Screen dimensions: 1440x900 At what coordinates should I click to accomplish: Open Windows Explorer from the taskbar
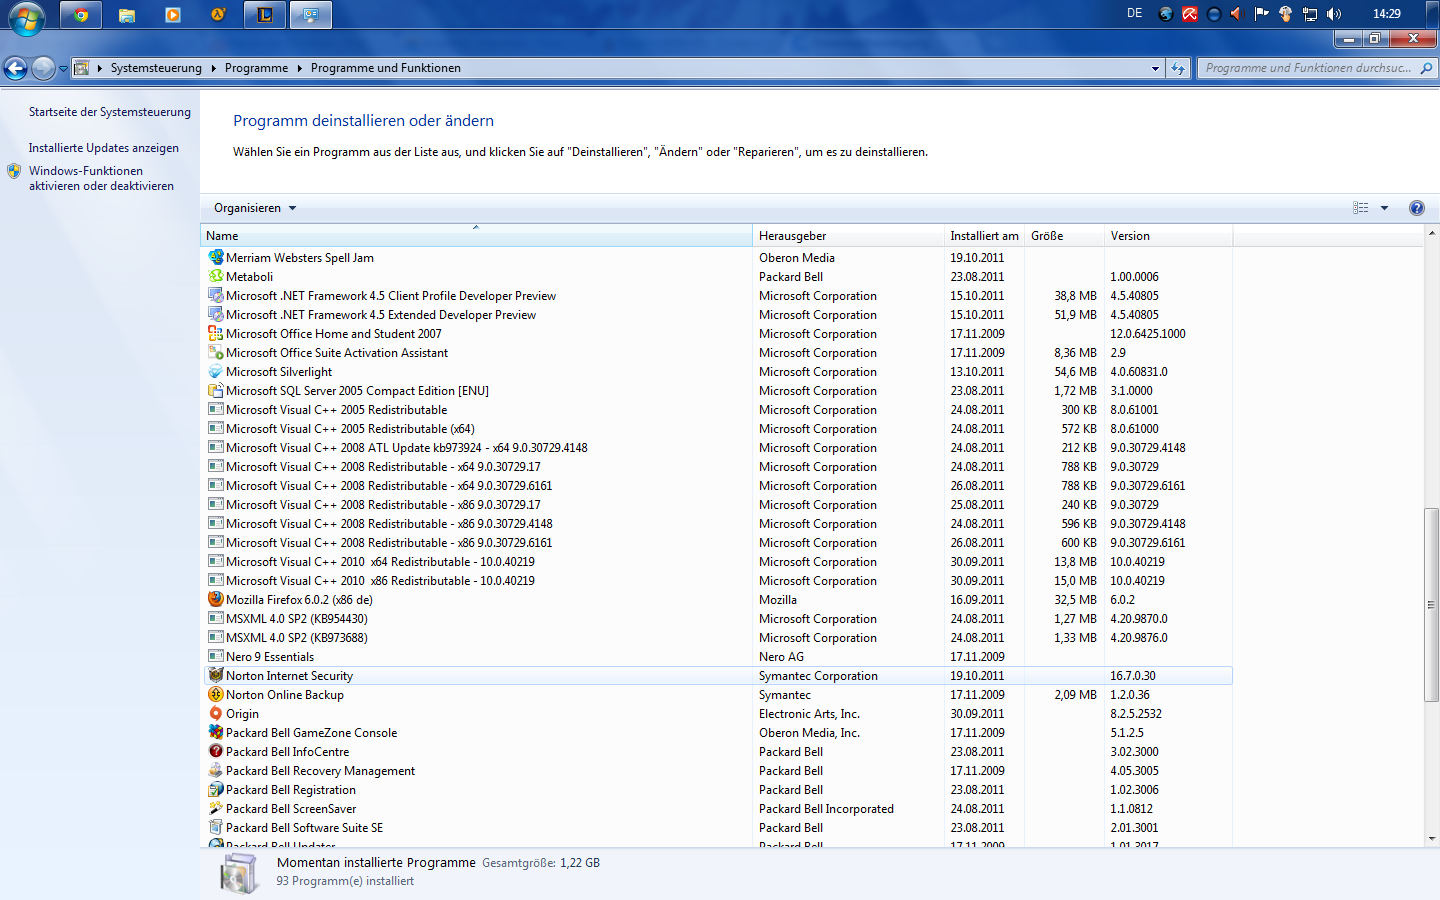[x=127, y=15]
